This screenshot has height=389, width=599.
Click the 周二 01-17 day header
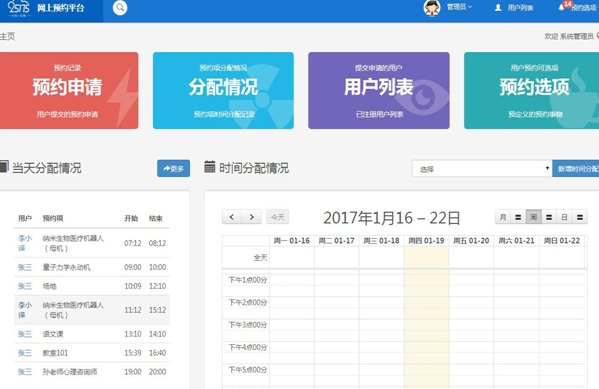pos(337,241)
